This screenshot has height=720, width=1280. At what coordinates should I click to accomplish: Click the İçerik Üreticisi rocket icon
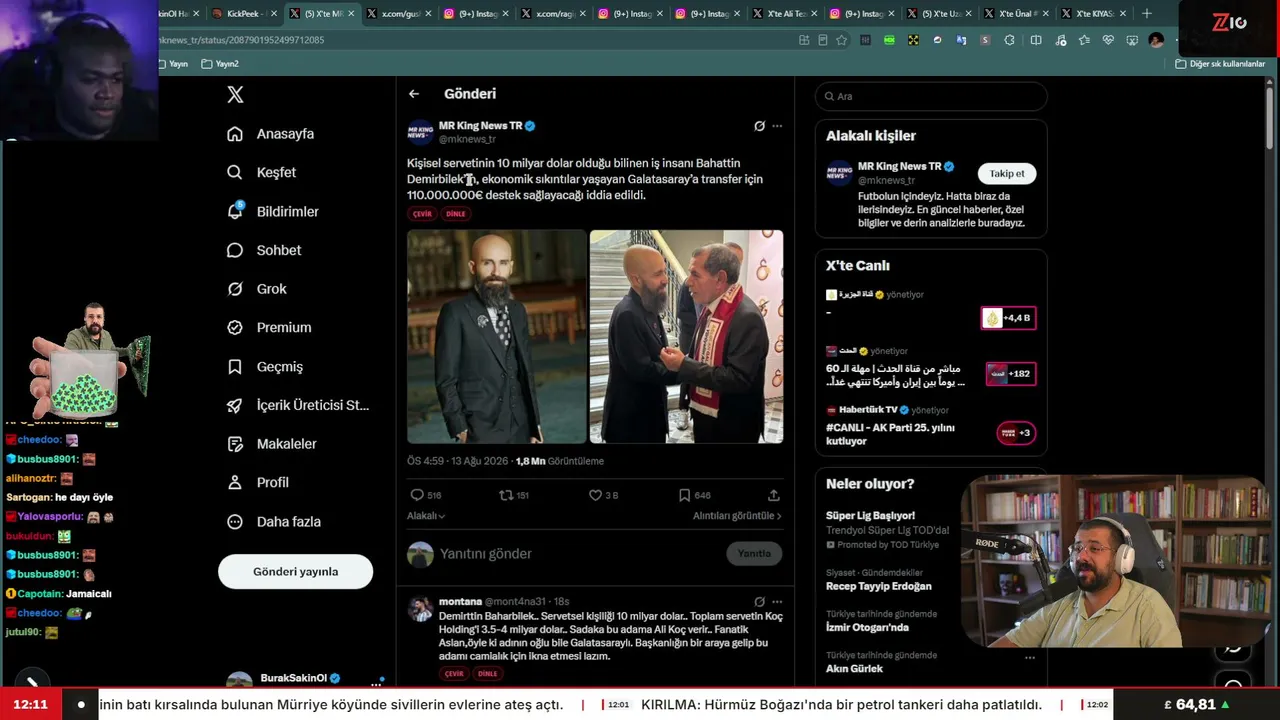point(235,405)
